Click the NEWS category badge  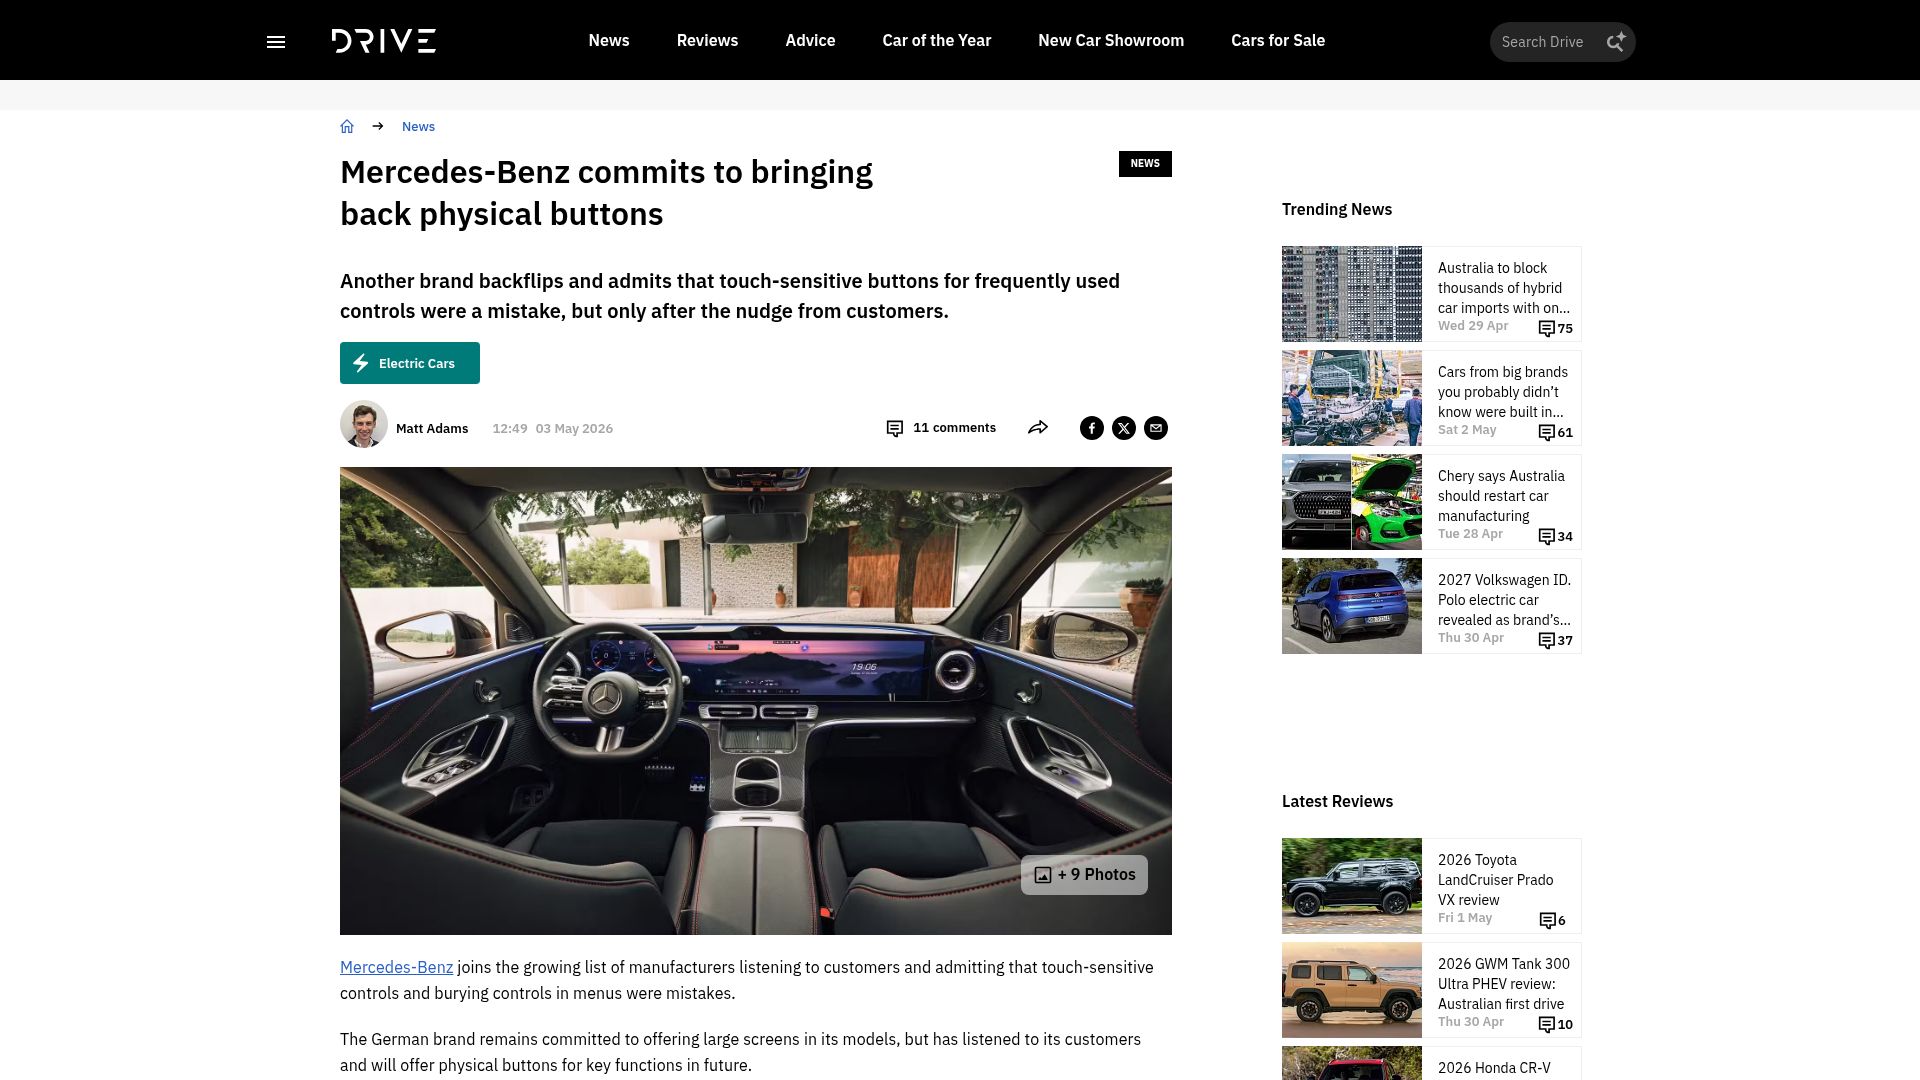[1145, 164]
